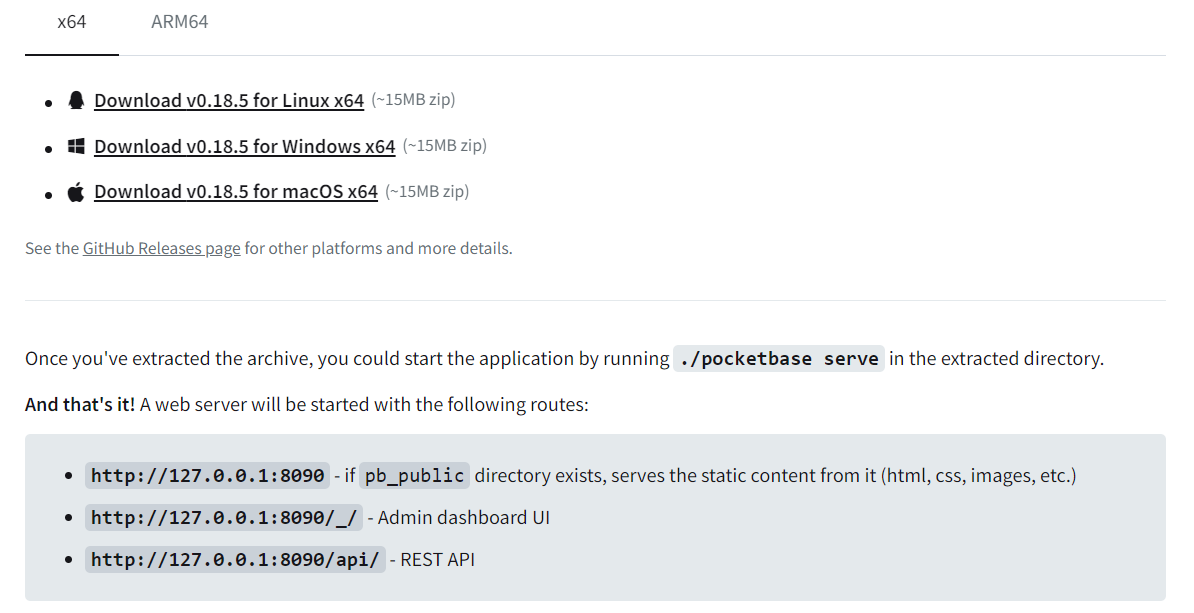Click the "Admin dashboard UI" description text
1194x613 pixels.
point(464,518)
